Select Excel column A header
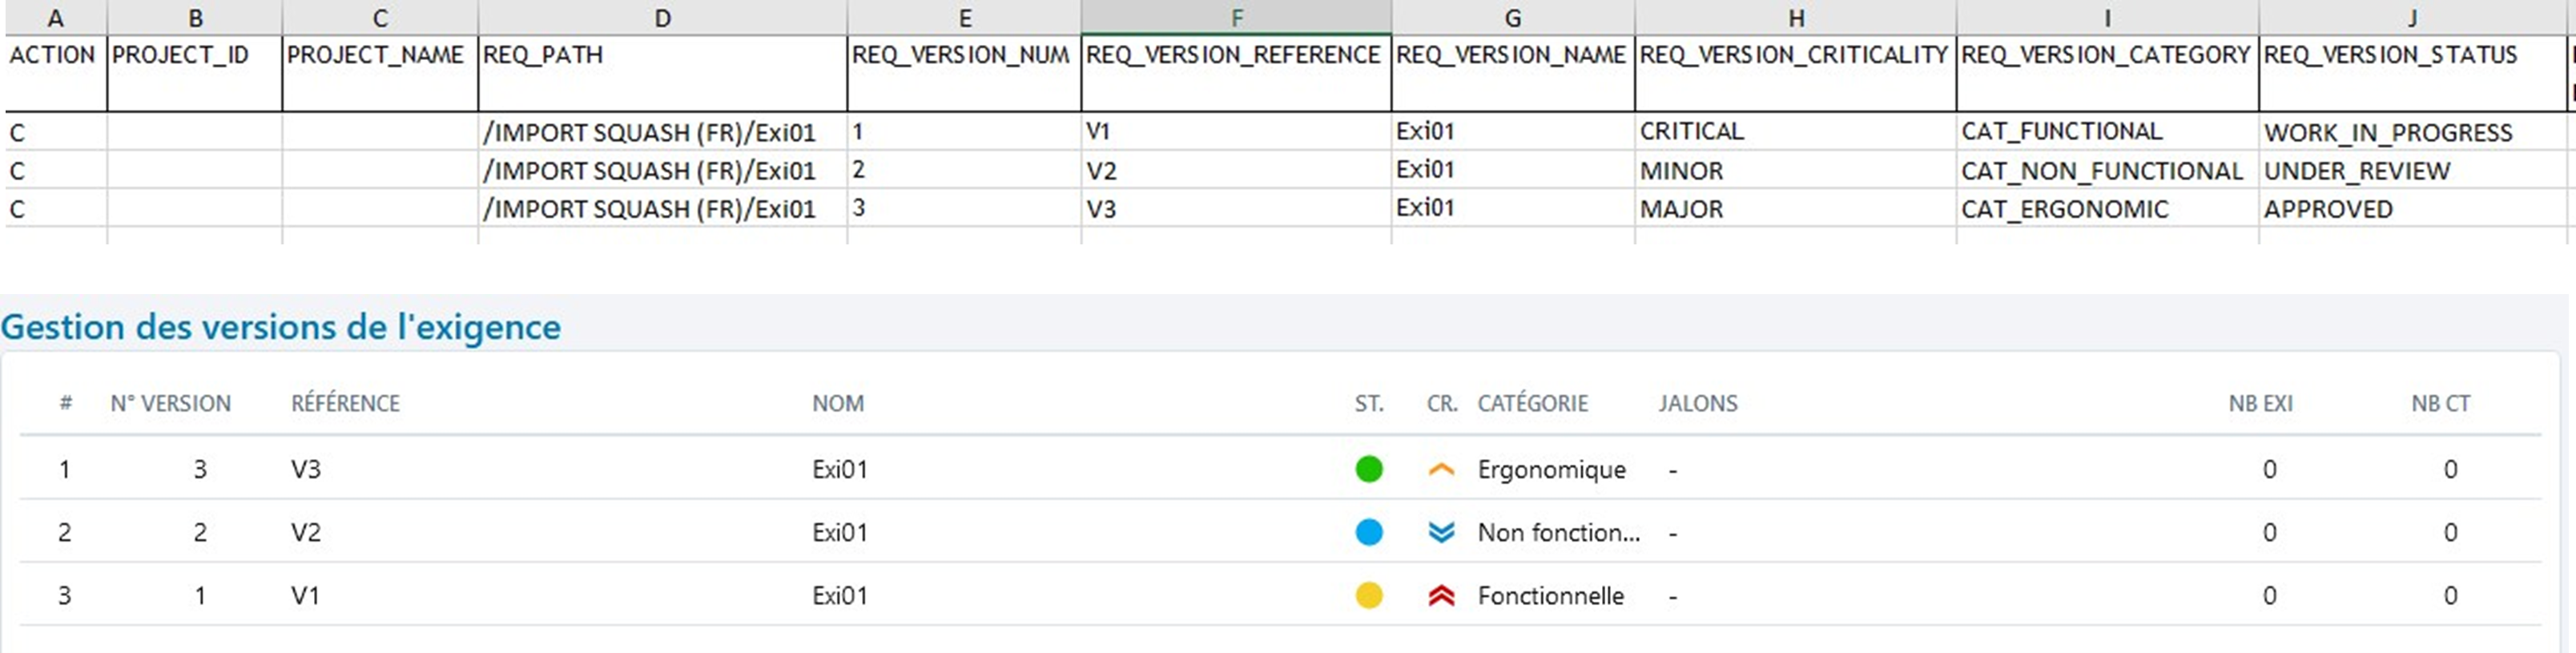The height and width of the screenshot is (653, 2576). 56,17
